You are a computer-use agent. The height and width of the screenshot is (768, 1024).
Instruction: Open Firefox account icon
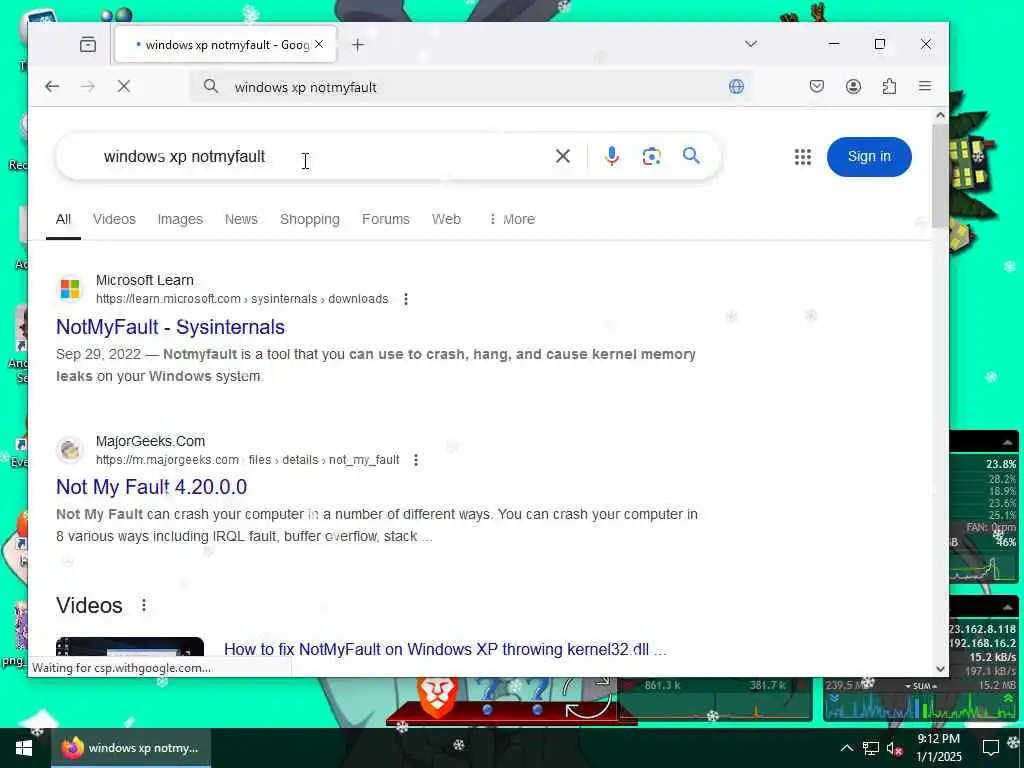[853, 86]
